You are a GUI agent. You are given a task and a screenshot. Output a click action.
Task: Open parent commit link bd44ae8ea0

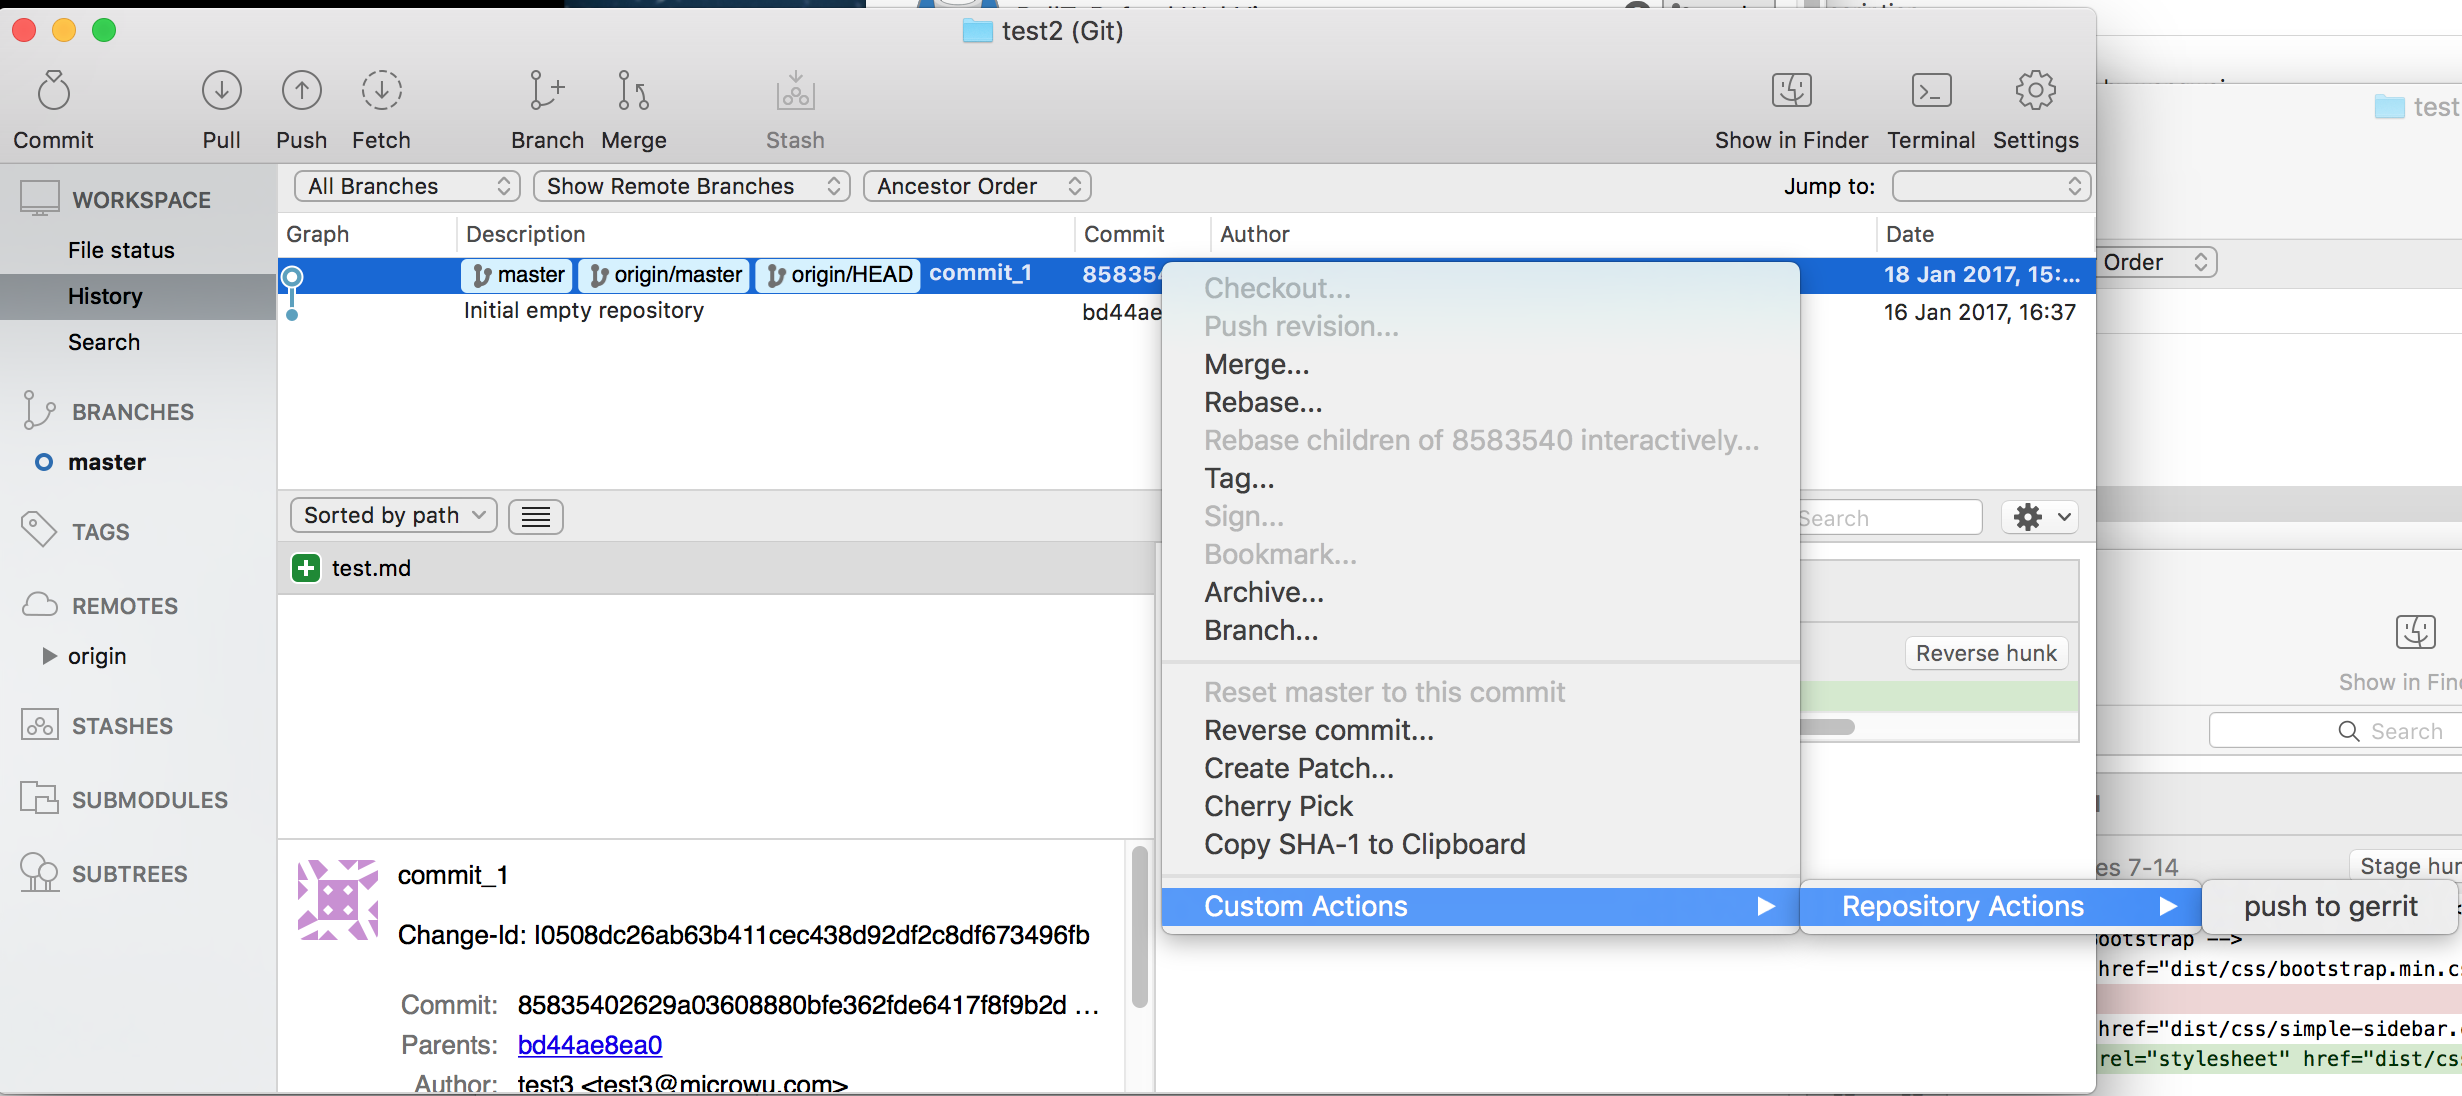589,1045
